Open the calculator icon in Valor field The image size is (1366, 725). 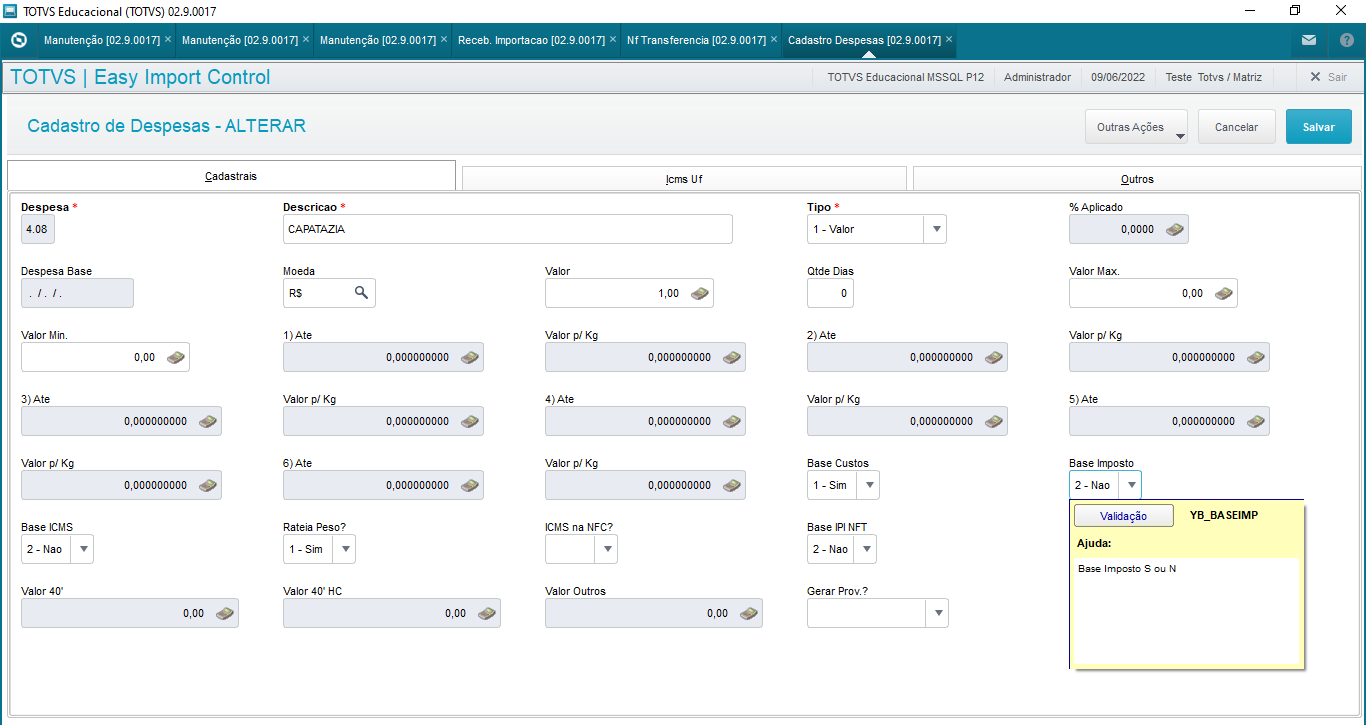click(x=699, y=293)
